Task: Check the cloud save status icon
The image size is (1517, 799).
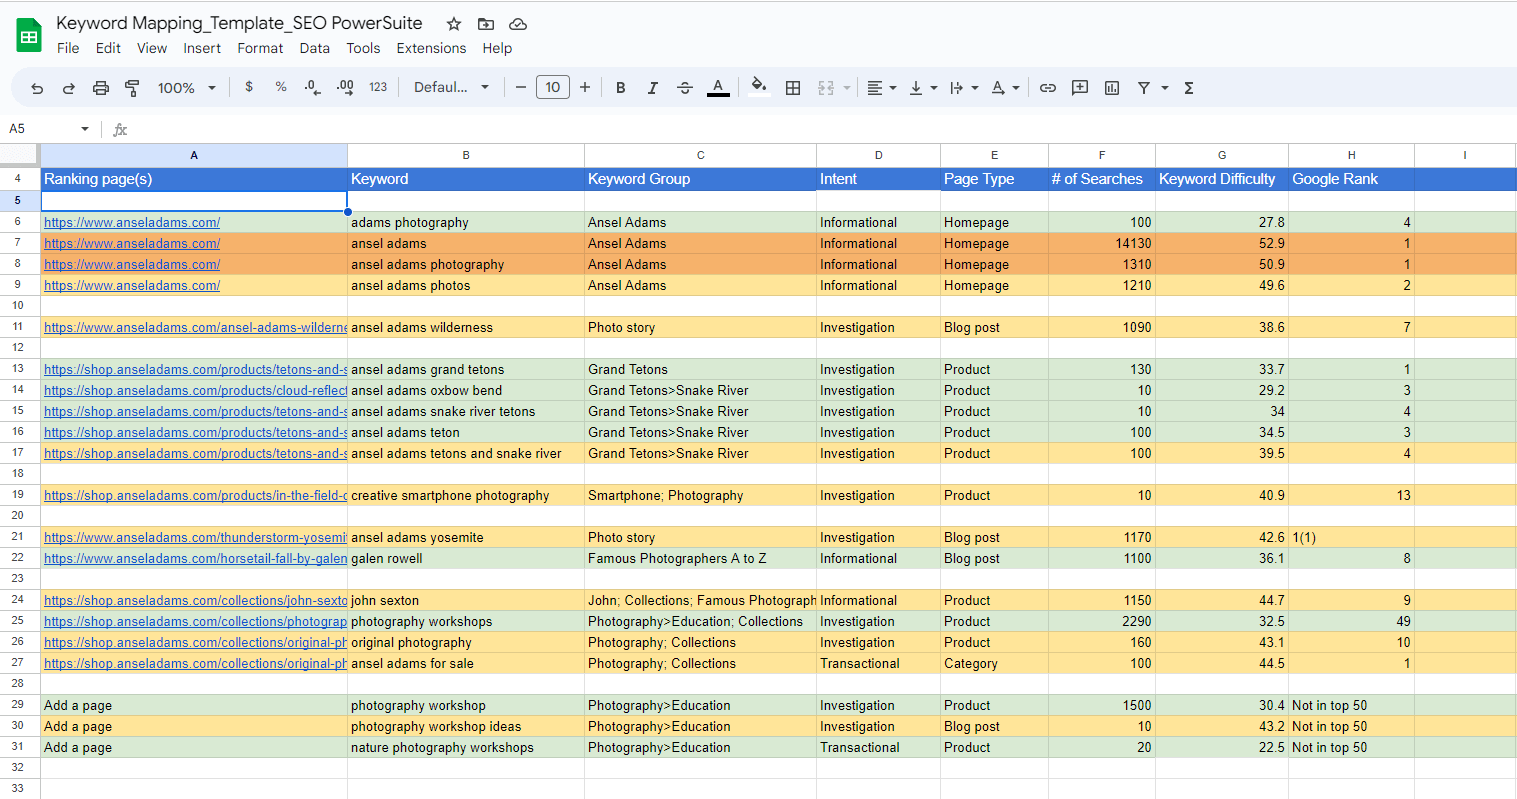Action: tap(518, 24)
